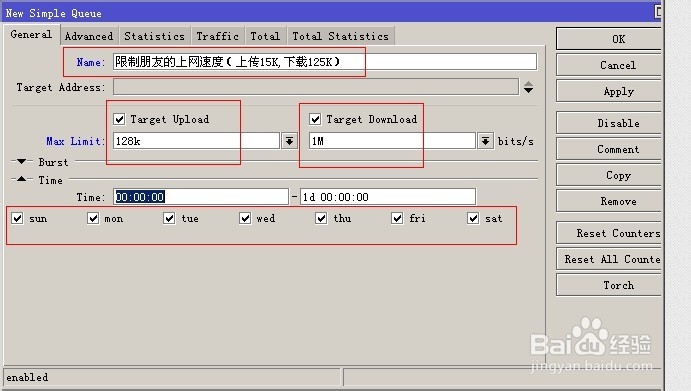Click the Reset Counters button
Screen dimensions: 691x391
coord(609,233)
